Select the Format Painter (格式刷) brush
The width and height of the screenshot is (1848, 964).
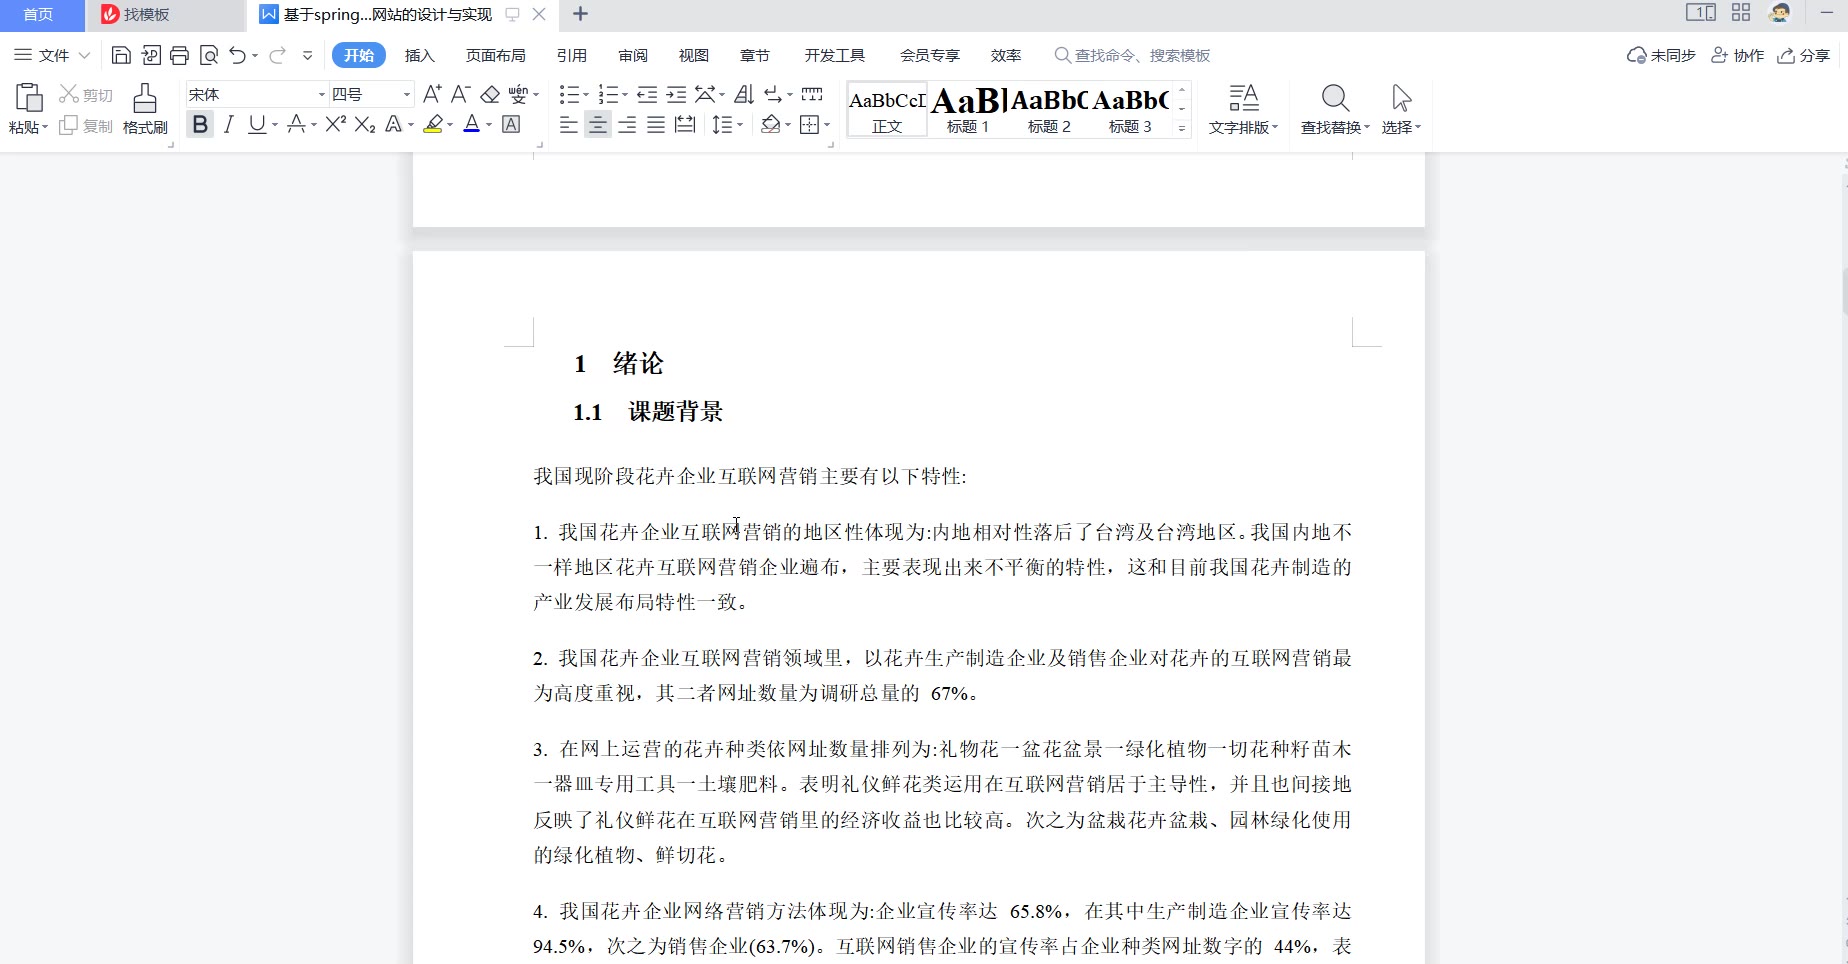[x=145, y=108]
